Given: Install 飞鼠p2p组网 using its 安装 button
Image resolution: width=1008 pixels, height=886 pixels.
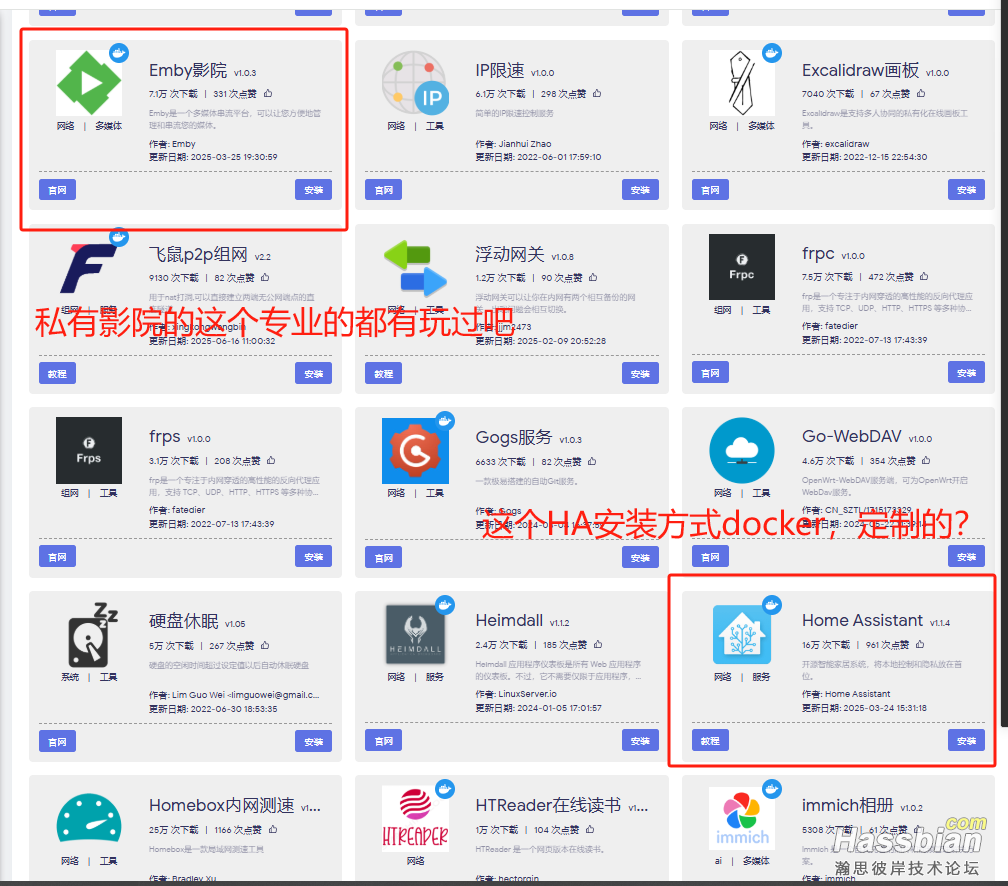Looking at the screenshot, I should coord(314,374).
